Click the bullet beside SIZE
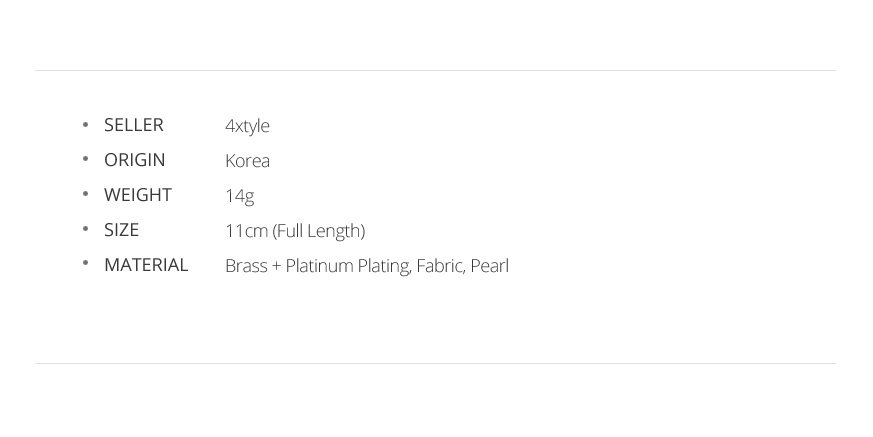The height and width of the screenshot is (437, 873). (x=85, y=229)
